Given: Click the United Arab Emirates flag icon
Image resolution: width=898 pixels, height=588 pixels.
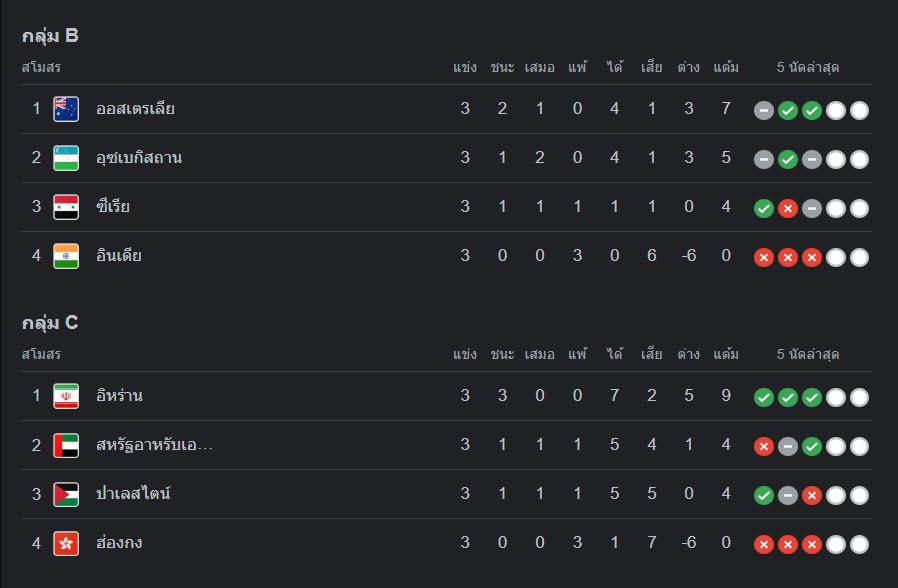Looking at the screenshot, I should 66,445.
